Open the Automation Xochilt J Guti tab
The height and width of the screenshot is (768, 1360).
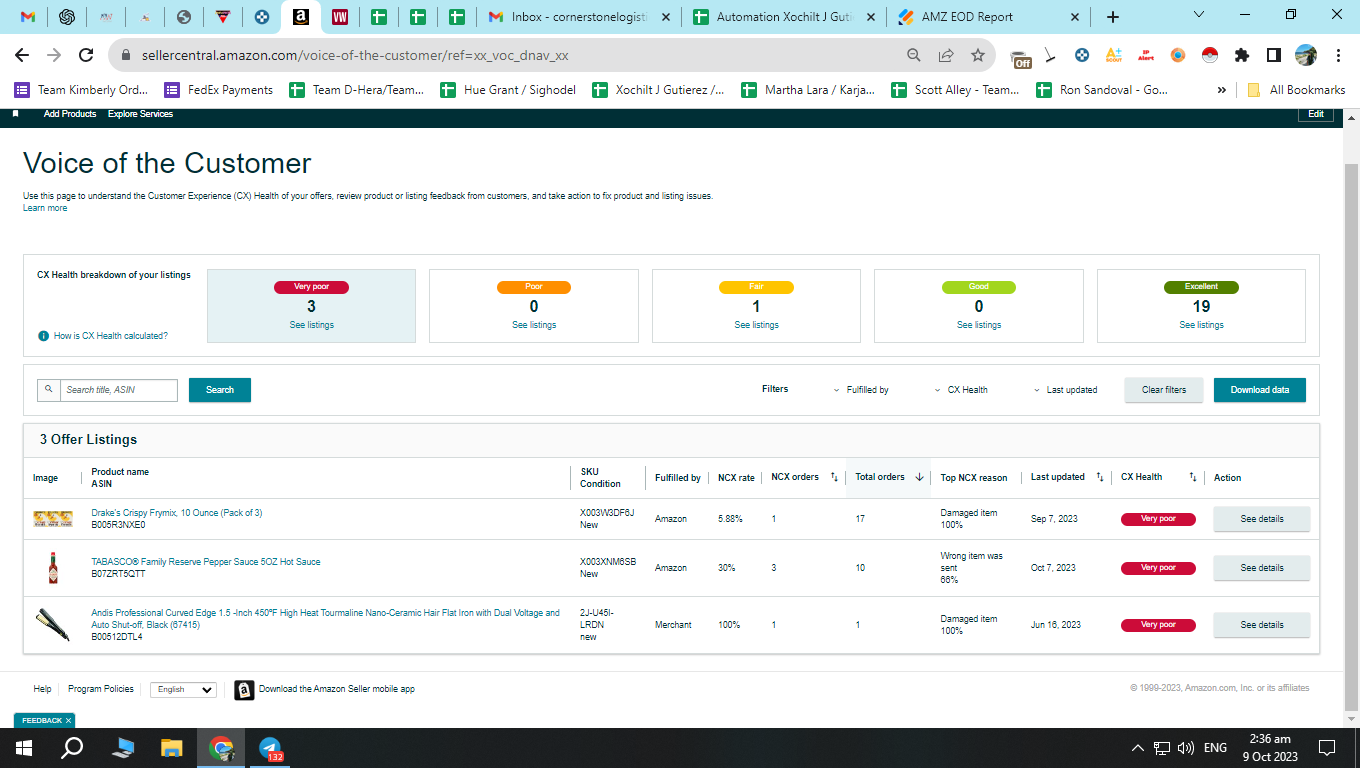tap(787, 17)
